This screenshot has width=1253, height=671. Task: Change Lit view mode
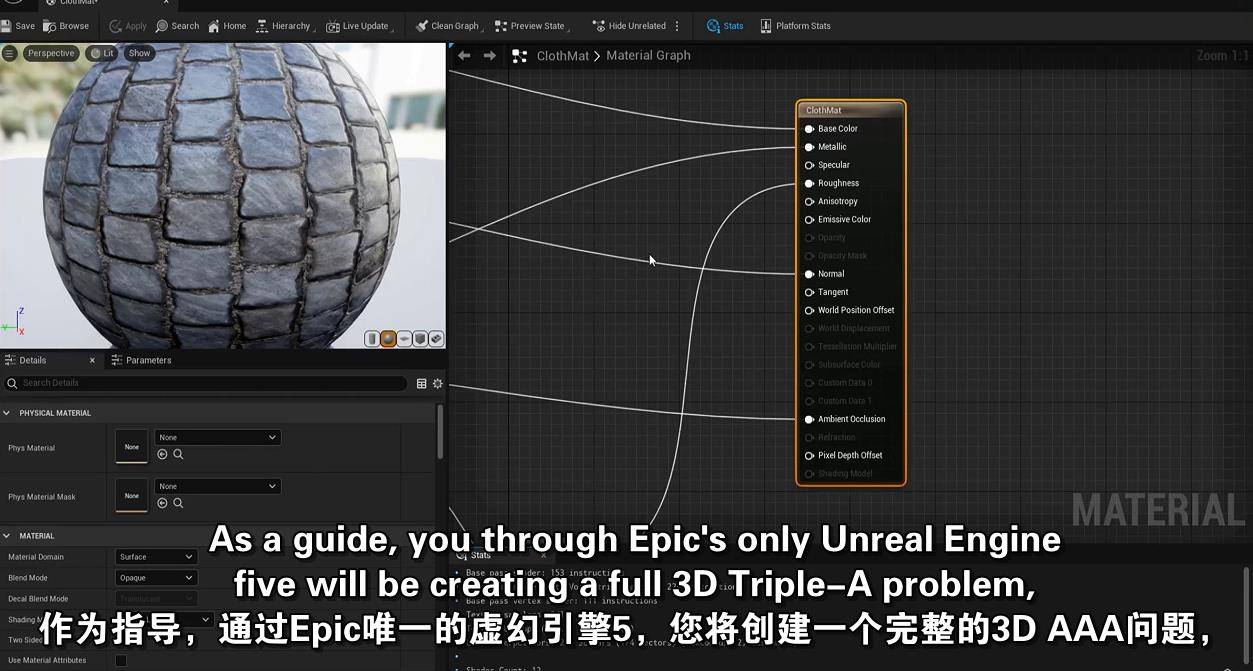coord(101,53)
